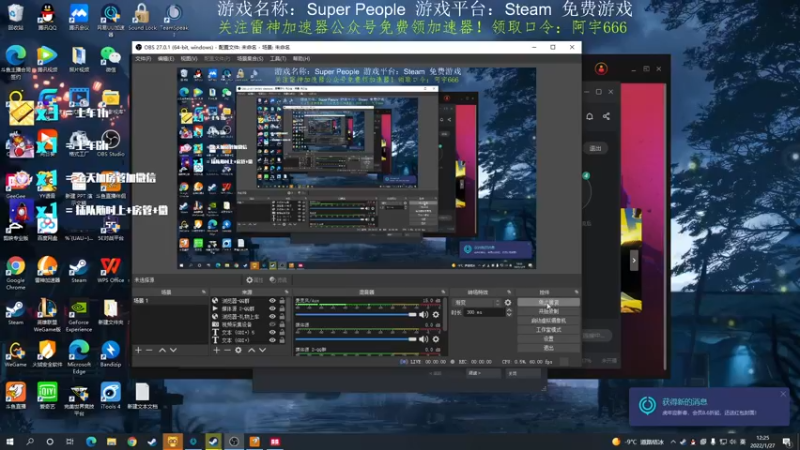Expand the Scenes dock options icon
800x450 pixels.
[x=204, y=292]
